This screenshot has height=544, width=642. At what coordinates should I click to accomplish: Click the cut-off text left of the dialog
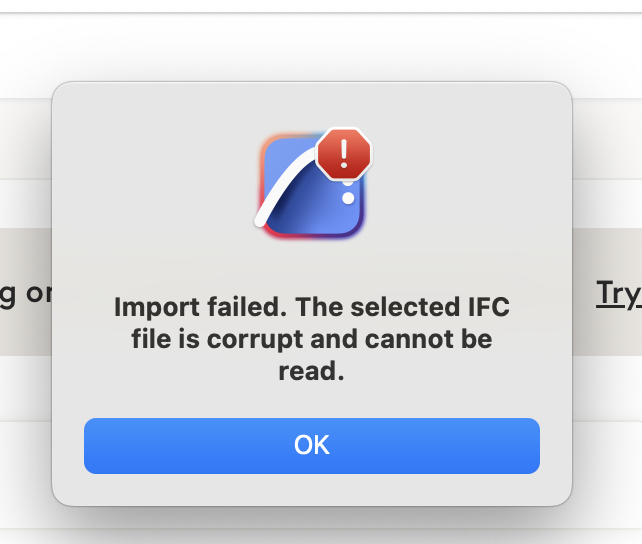25,295
